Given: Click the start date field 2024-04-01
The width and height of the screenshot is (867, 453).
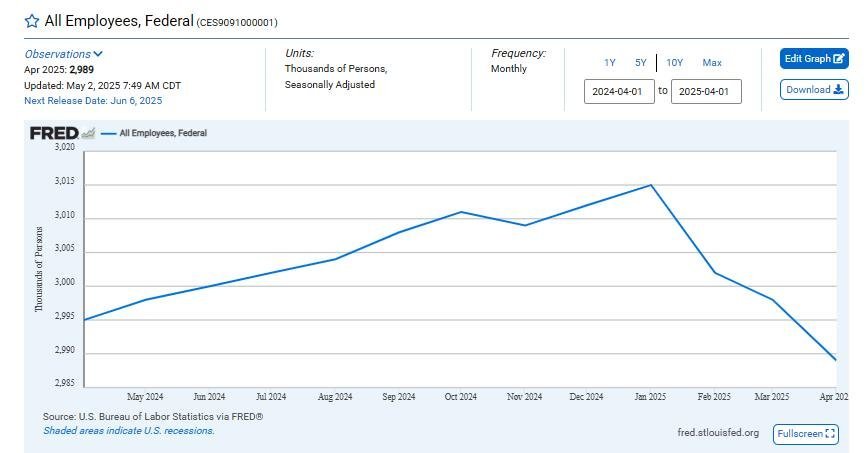Looking at the screenshot, I should pos(619,92).
